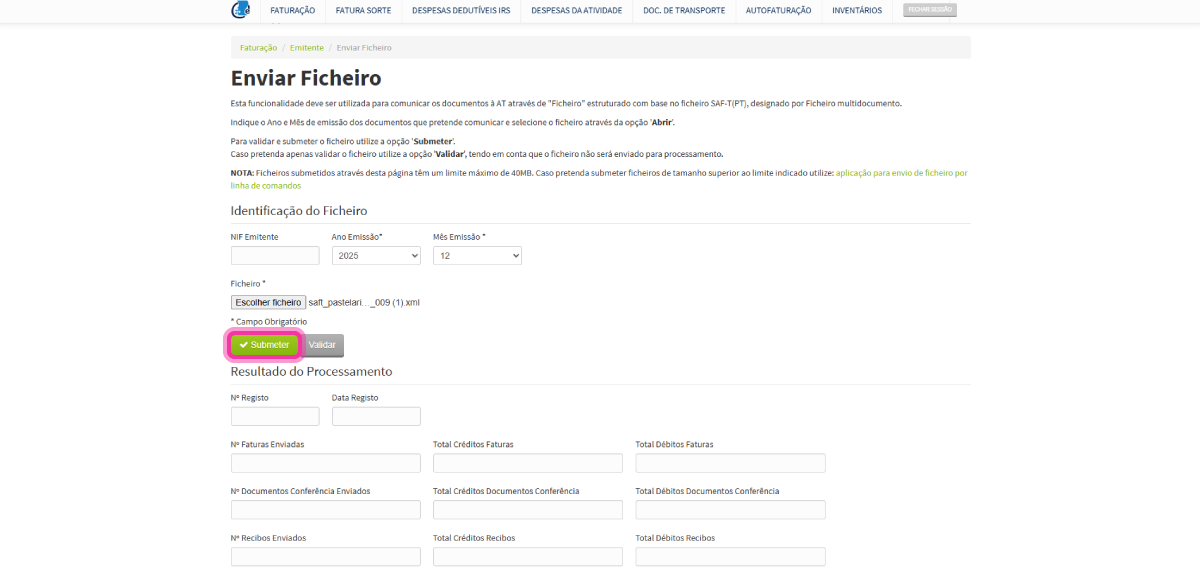Focus the NIF Emitente input field
1200x570 pixels.
tap(275, 256)
